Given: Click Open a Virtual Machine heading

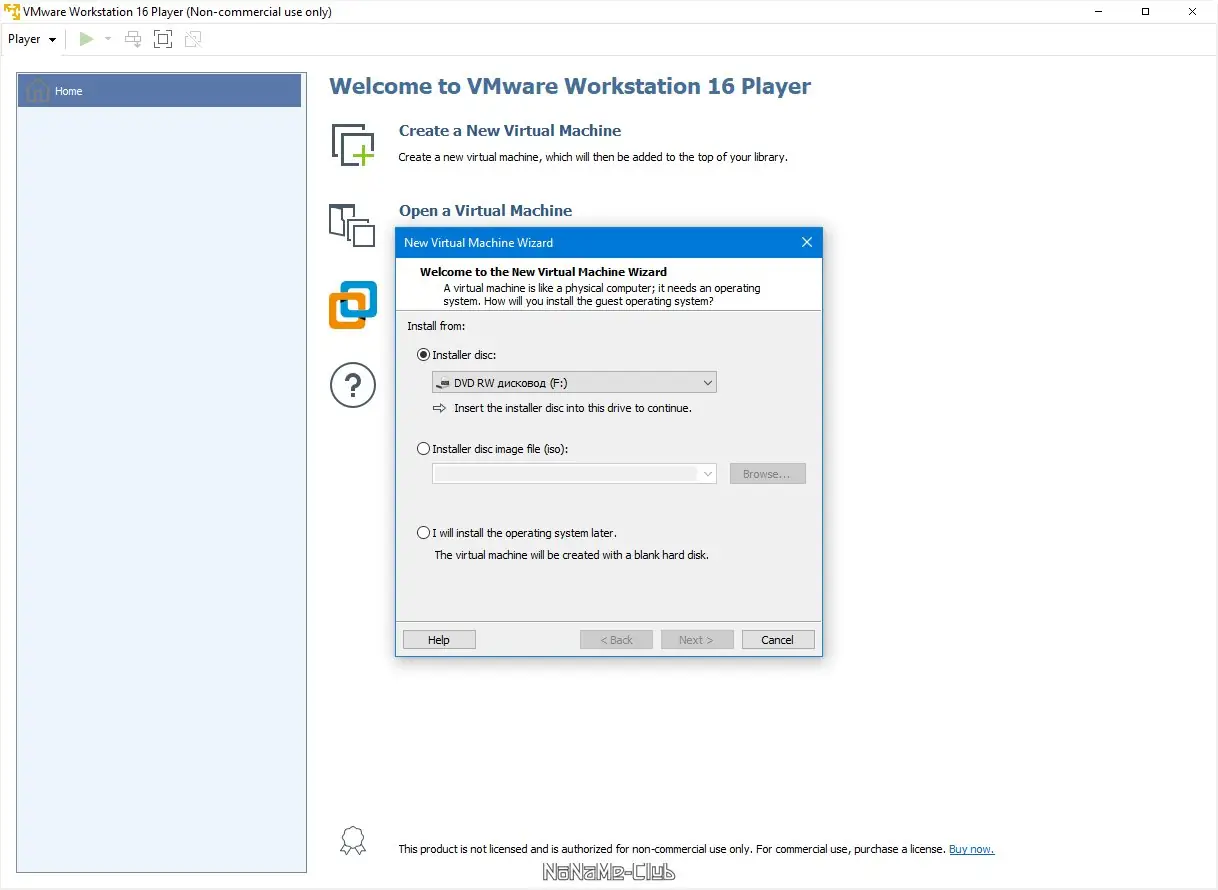Looking at the screenshot, I should coord(485,211).
